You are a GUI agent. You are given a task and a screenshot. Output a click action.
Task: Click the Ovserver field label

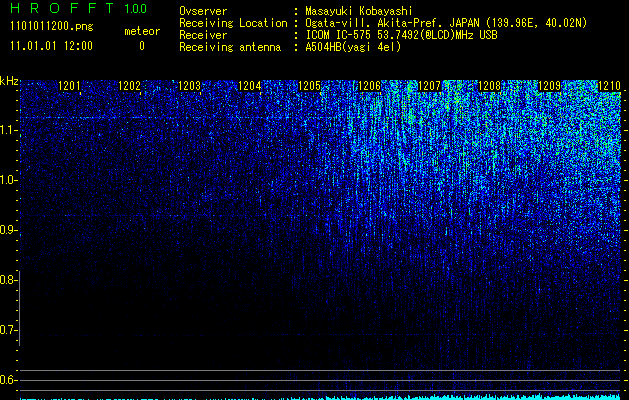tap(203, 11)
